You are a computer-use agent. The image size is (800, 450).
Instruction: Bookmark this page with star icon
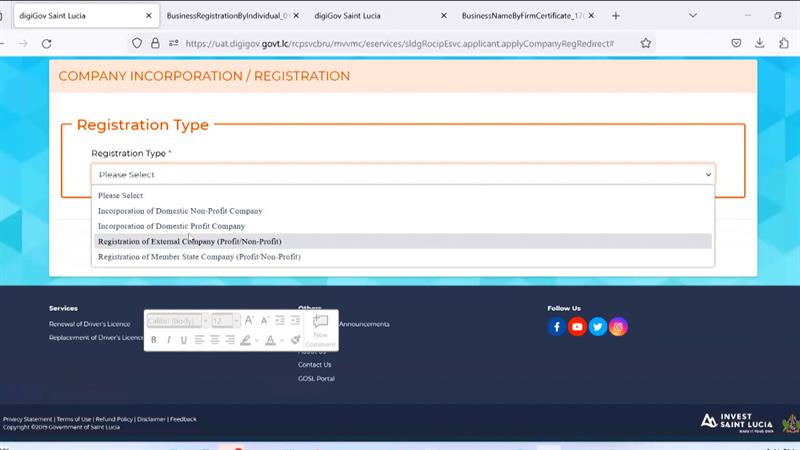(646, 43)
